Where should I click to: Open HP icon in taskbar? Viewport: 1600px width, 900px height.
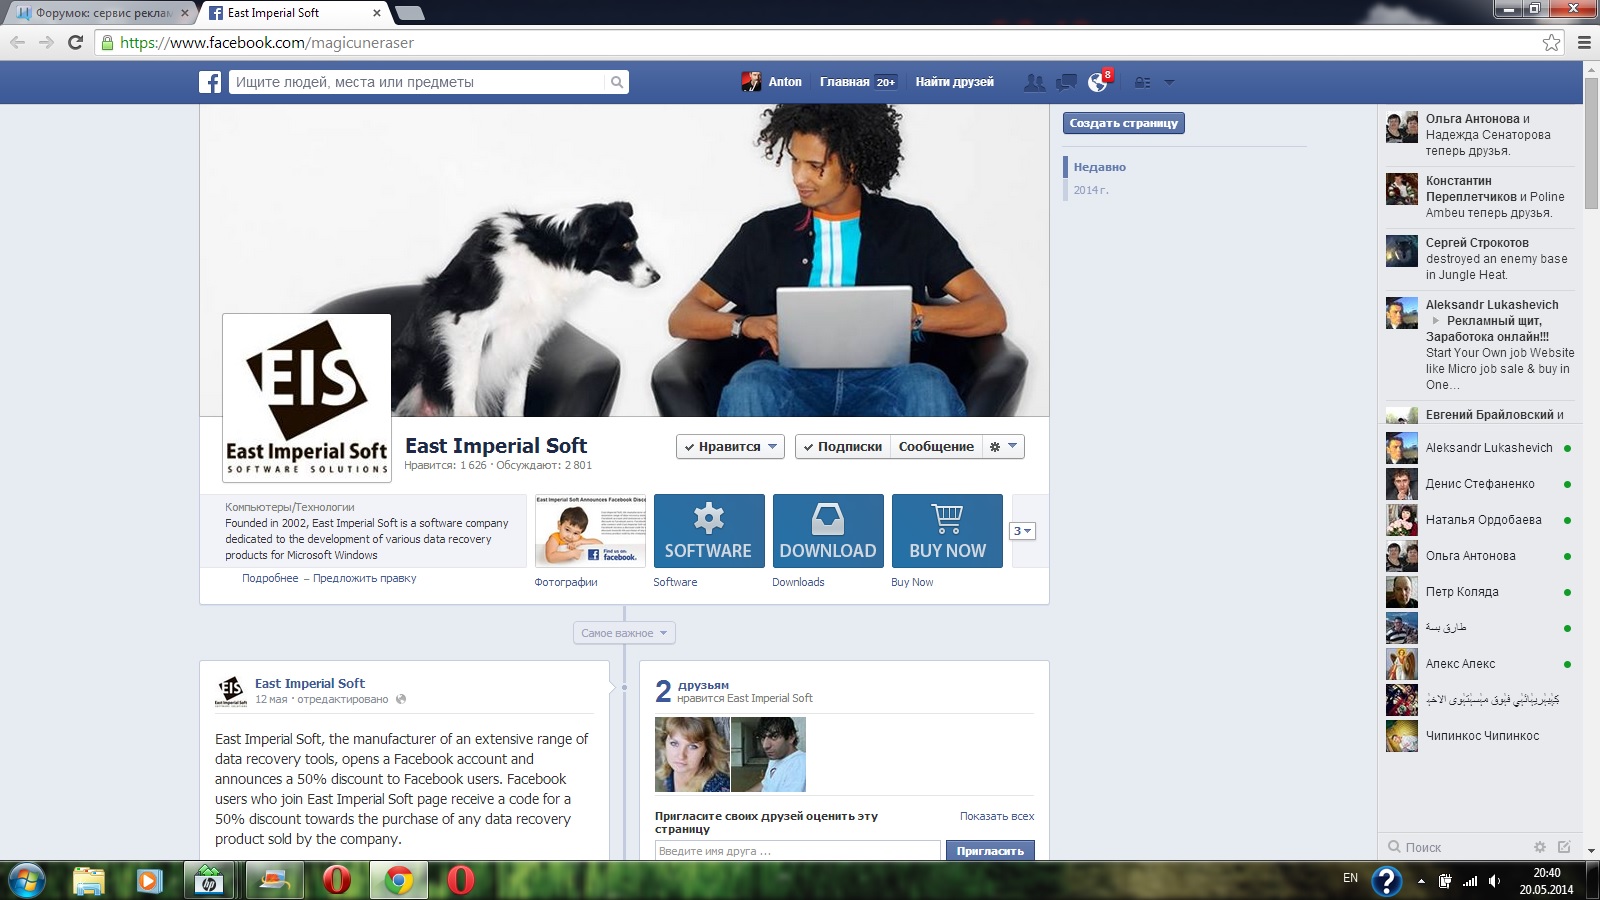(x=210, y=881)
